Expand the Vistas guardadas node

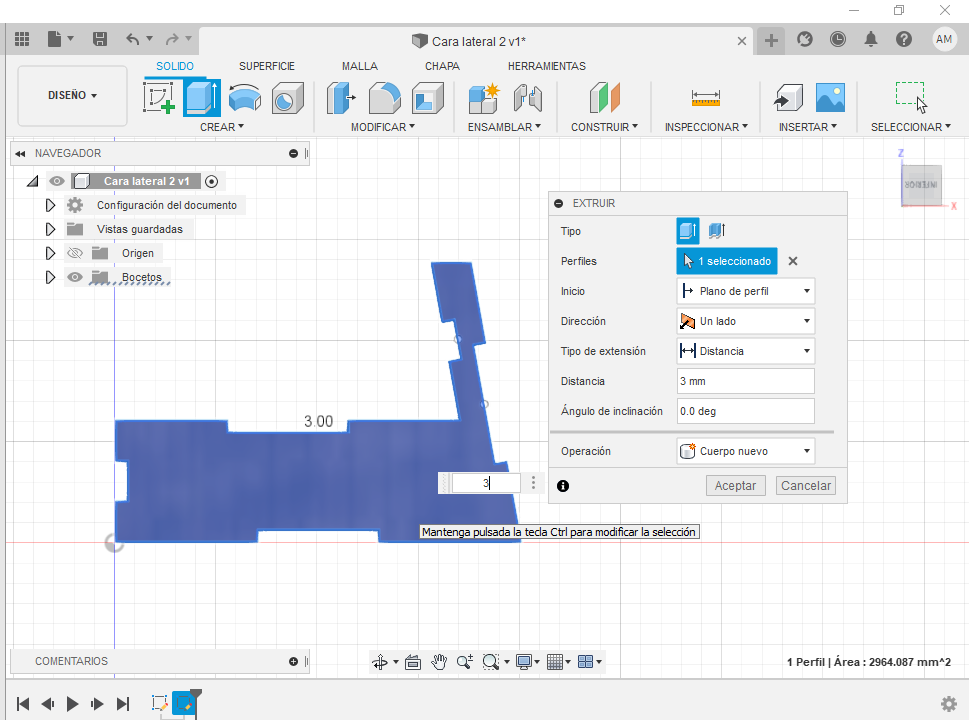click(x=51, y=229)
